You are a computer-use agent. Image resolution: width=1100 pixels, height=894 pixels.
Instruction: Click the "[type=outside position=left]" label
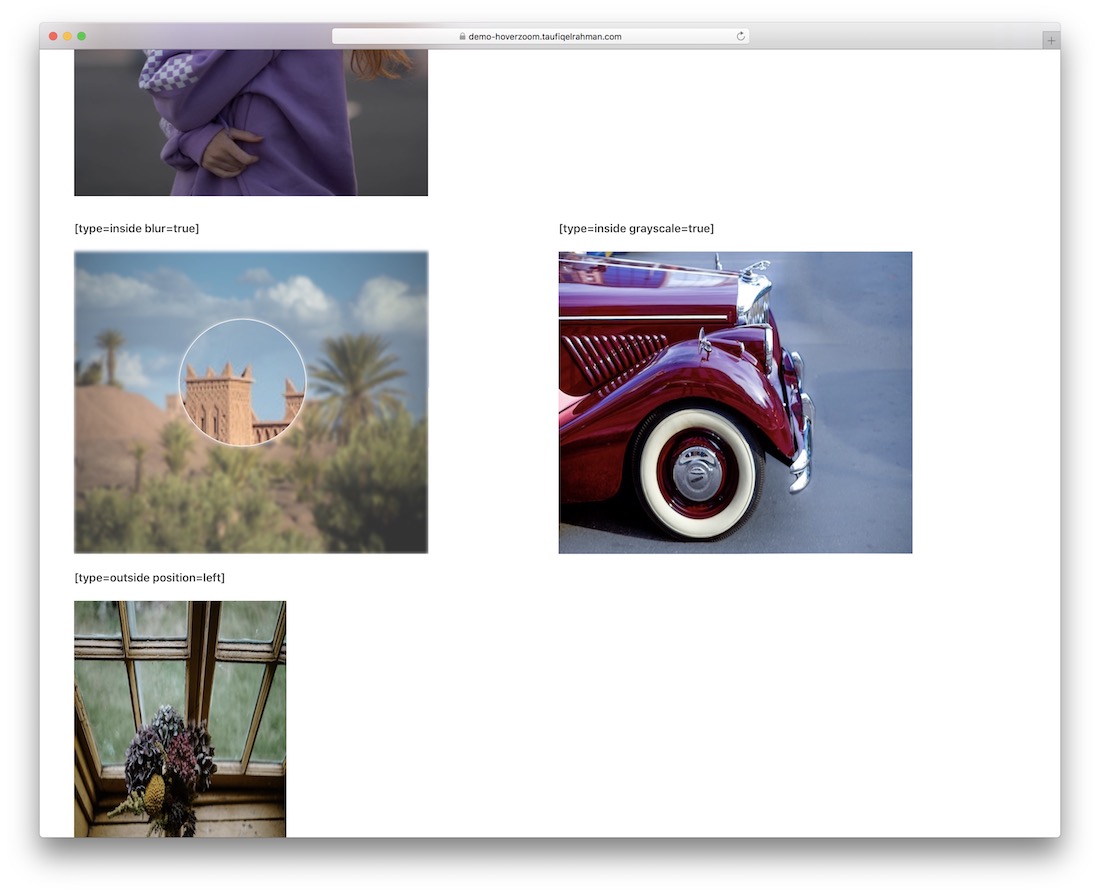[x=150, y=577]
